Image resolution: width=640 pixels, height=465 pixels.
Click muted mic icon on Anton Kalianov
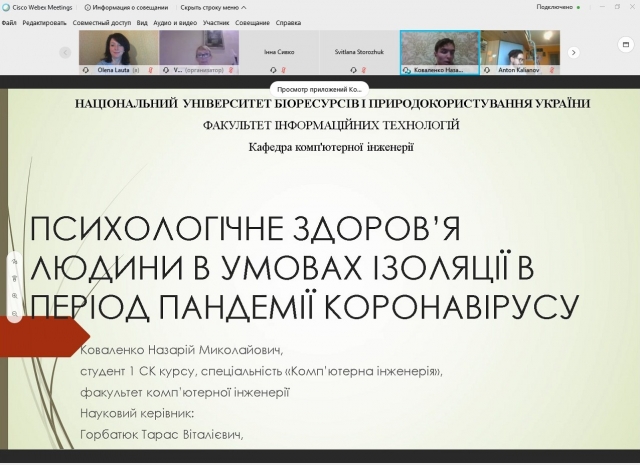click(x=552, y=70)
